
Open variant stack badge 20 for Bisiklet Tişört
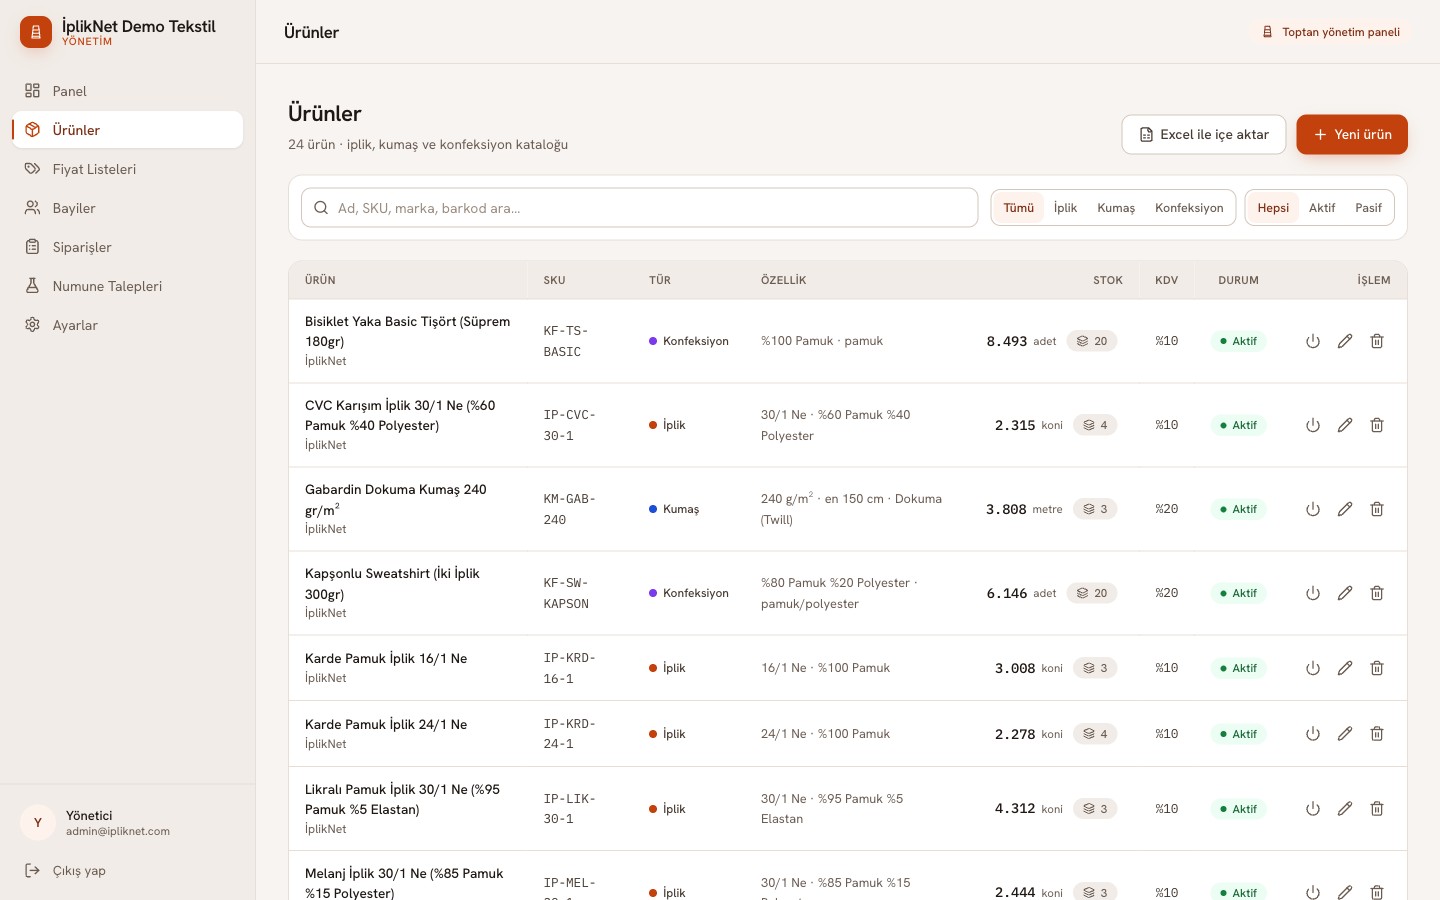pyautogui.click(x=1092, y=341)
